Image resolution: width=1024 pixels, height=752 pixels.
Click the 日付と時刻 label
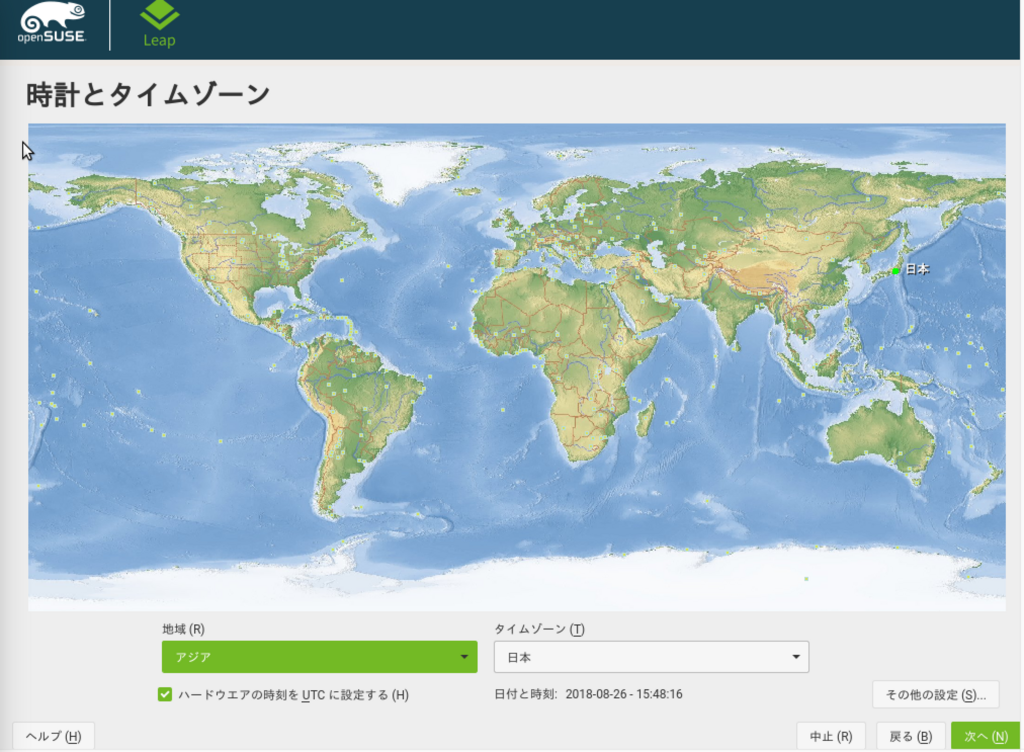(526, 694)
